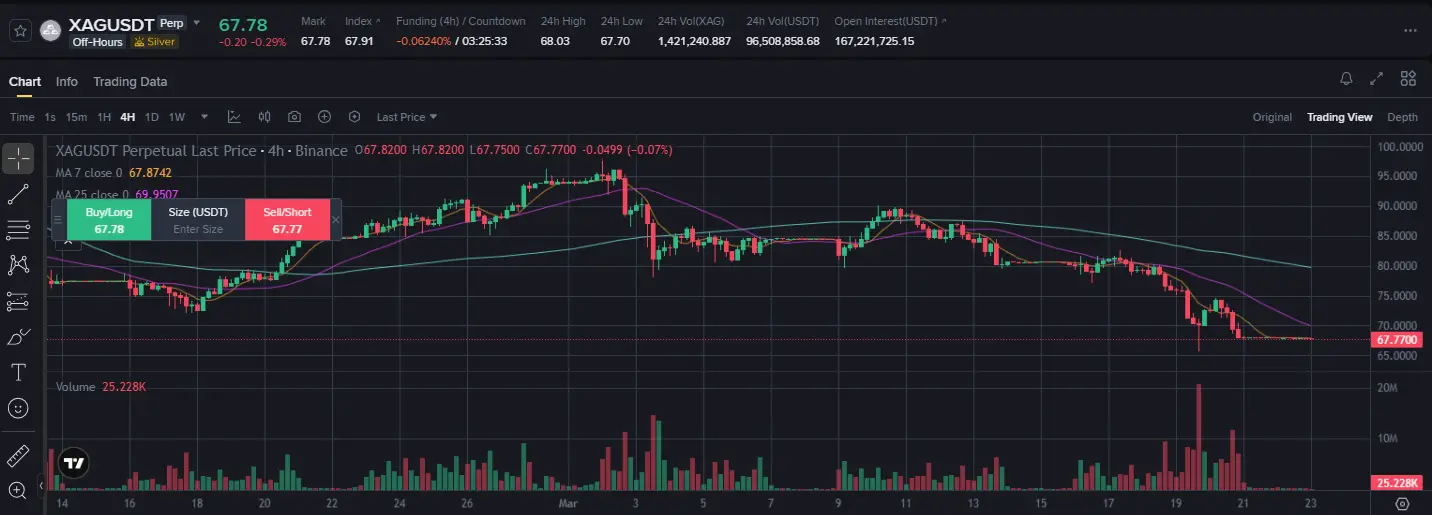Open the emoji icons tool
Screen dimensions: 1432x515
pyautogui.click(x=18, y=408)
